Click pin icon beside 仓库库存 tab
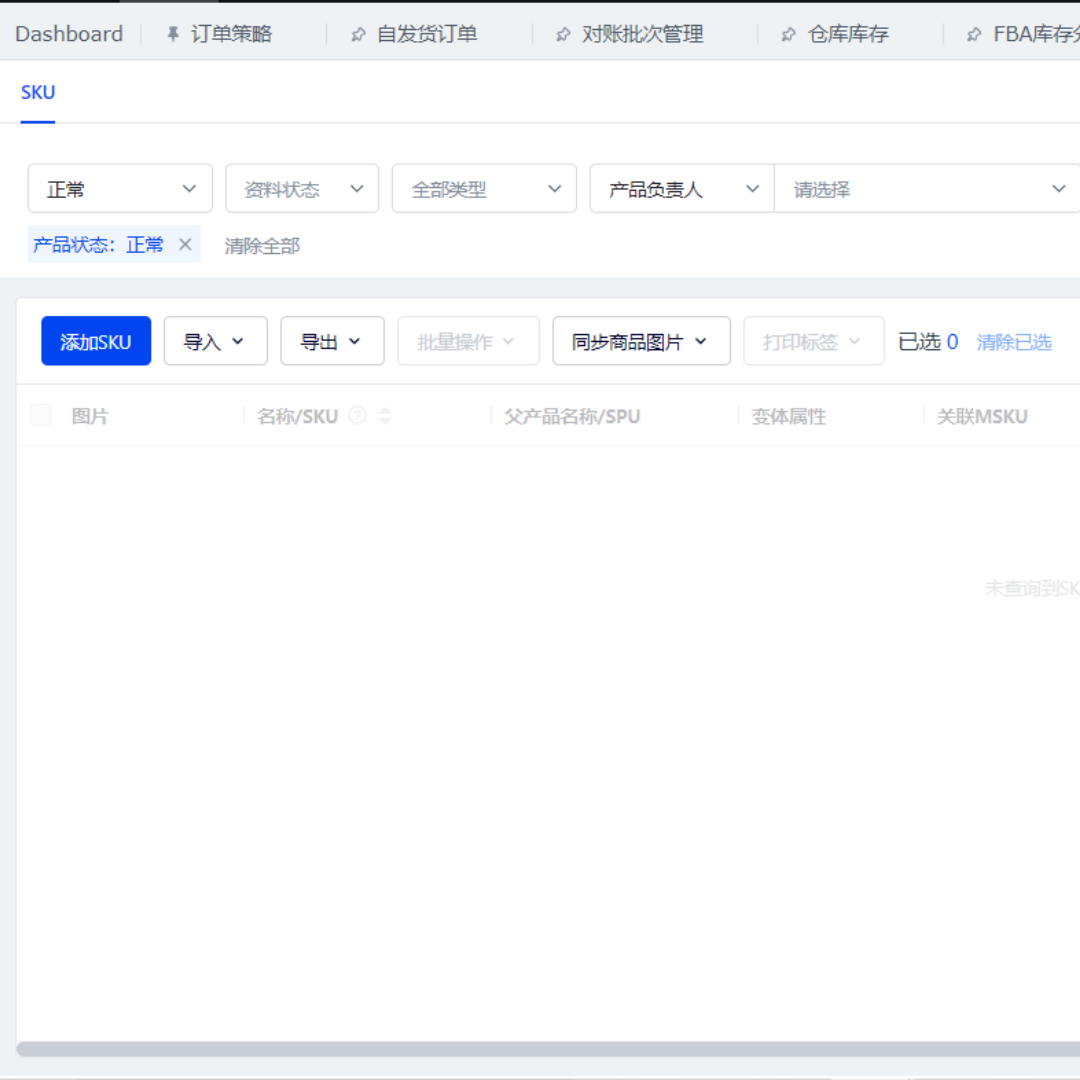This screenshot has height=1080, width=1080. [789, 35]
